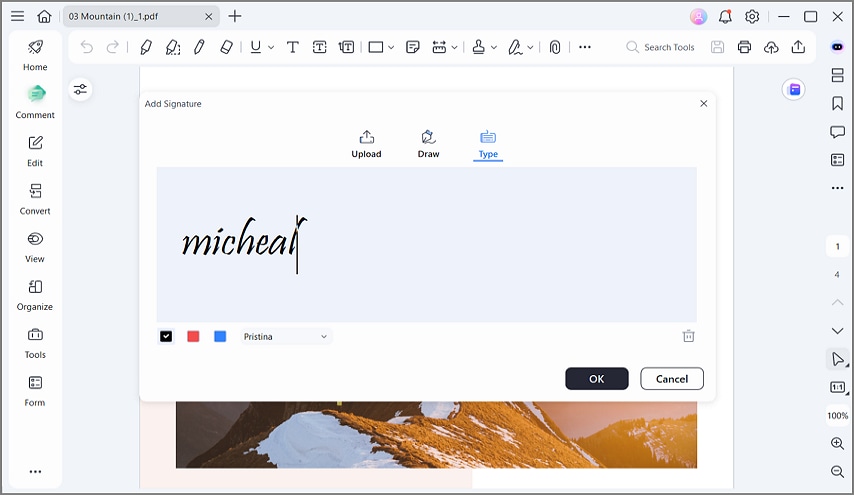Expand stamp options dropdown
Viewport: 854px width, 495px height.
pos(494,48)
